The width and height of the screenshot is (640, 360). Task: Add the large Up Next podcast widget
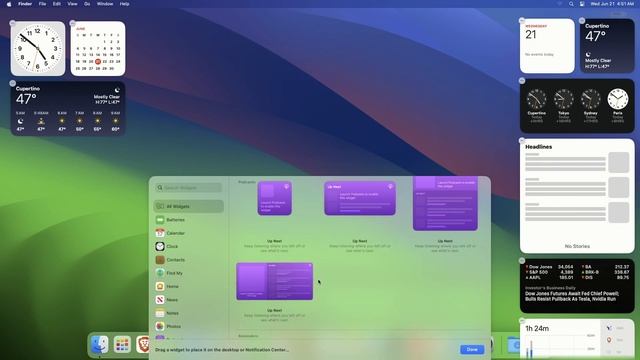tap(445, 204)
